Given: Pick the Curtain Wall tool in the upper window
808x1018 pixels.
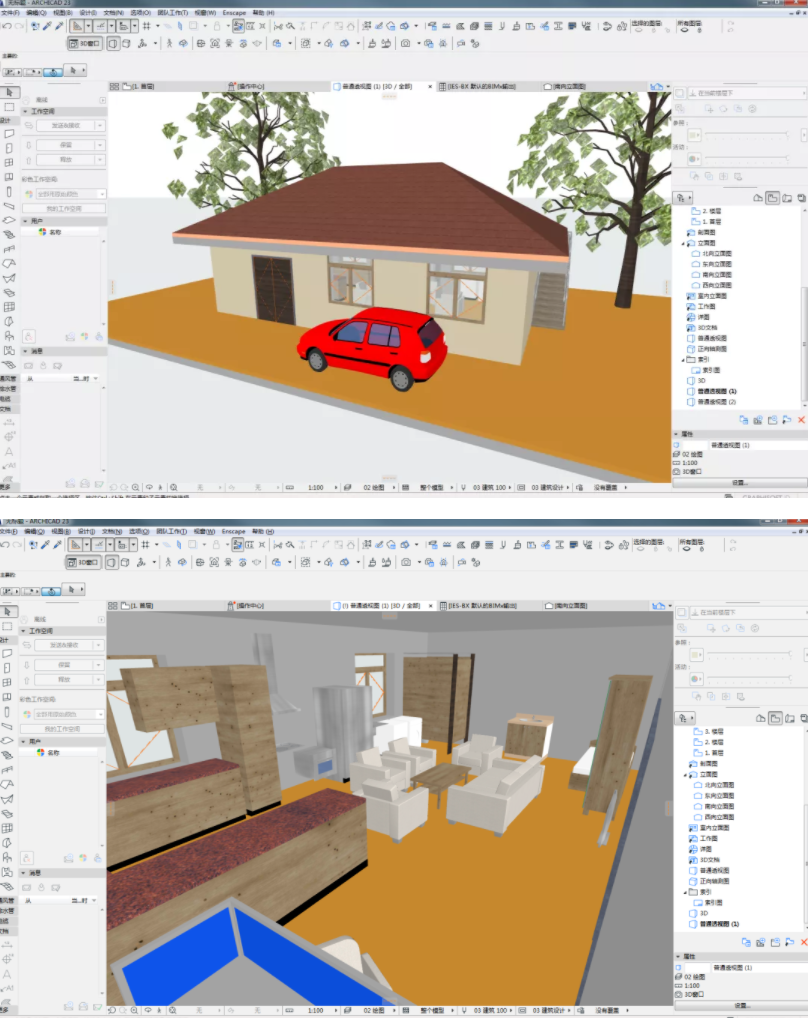Looking at the screenshot, I should click(x=9, y=307).
